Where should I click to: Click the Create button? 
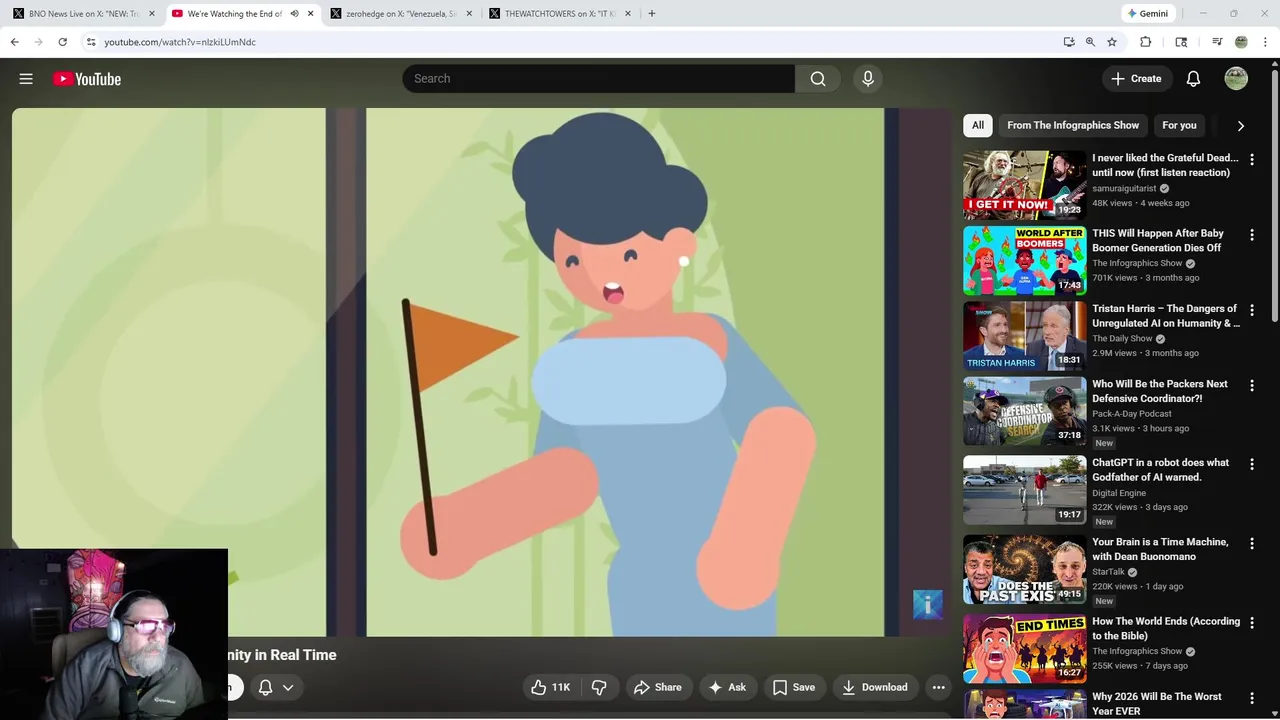1136,79
